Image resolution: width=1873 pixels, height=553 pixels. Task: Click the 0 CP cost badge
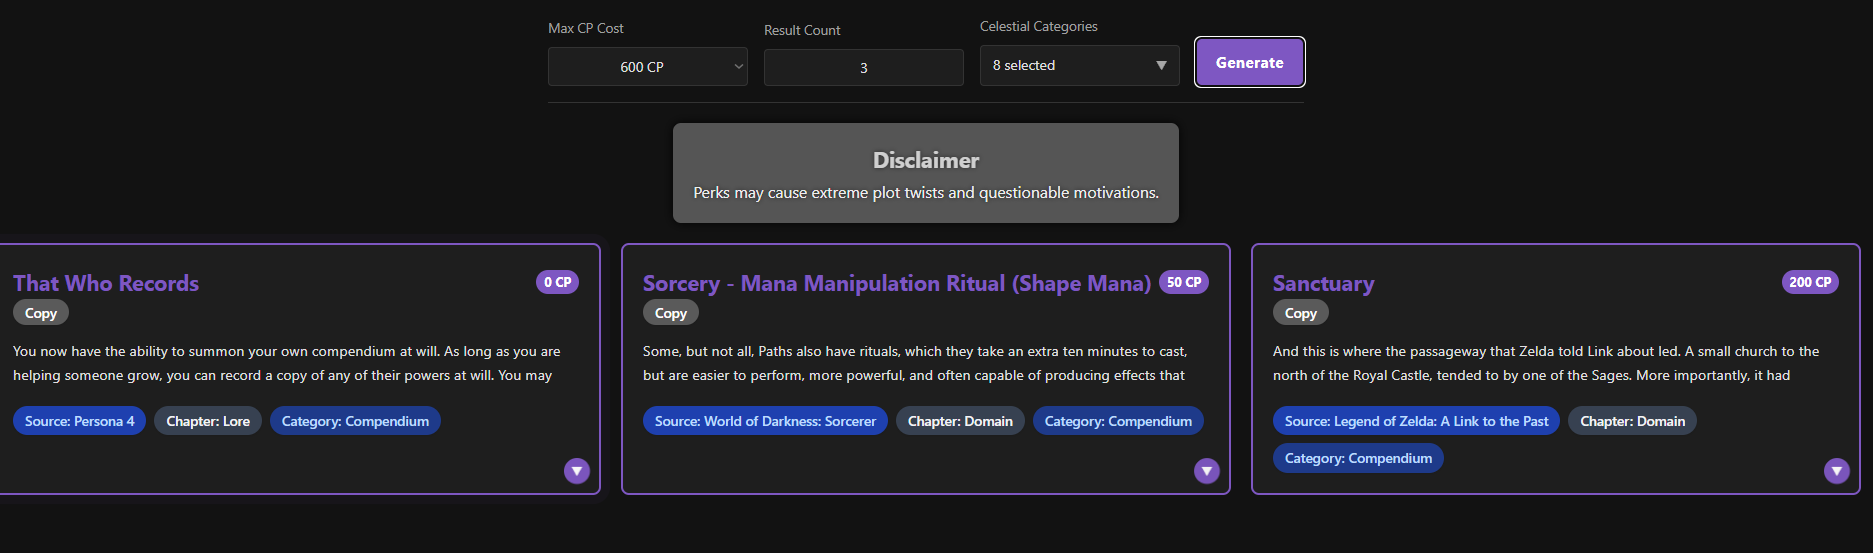pyautogui.click(x=557, y=282)
